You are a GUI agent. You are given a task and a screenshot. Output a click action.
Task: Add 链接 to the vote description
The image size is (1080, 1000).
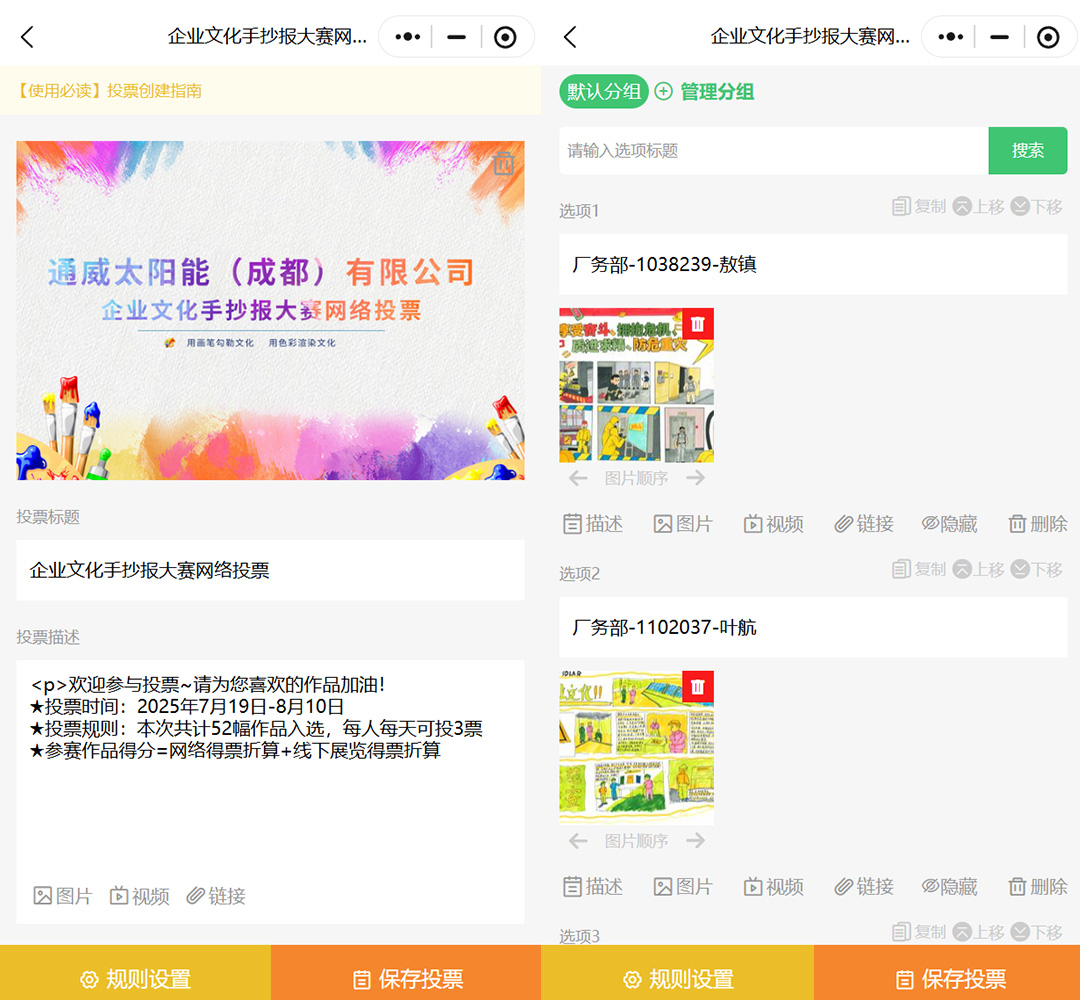tap(216, 896)
